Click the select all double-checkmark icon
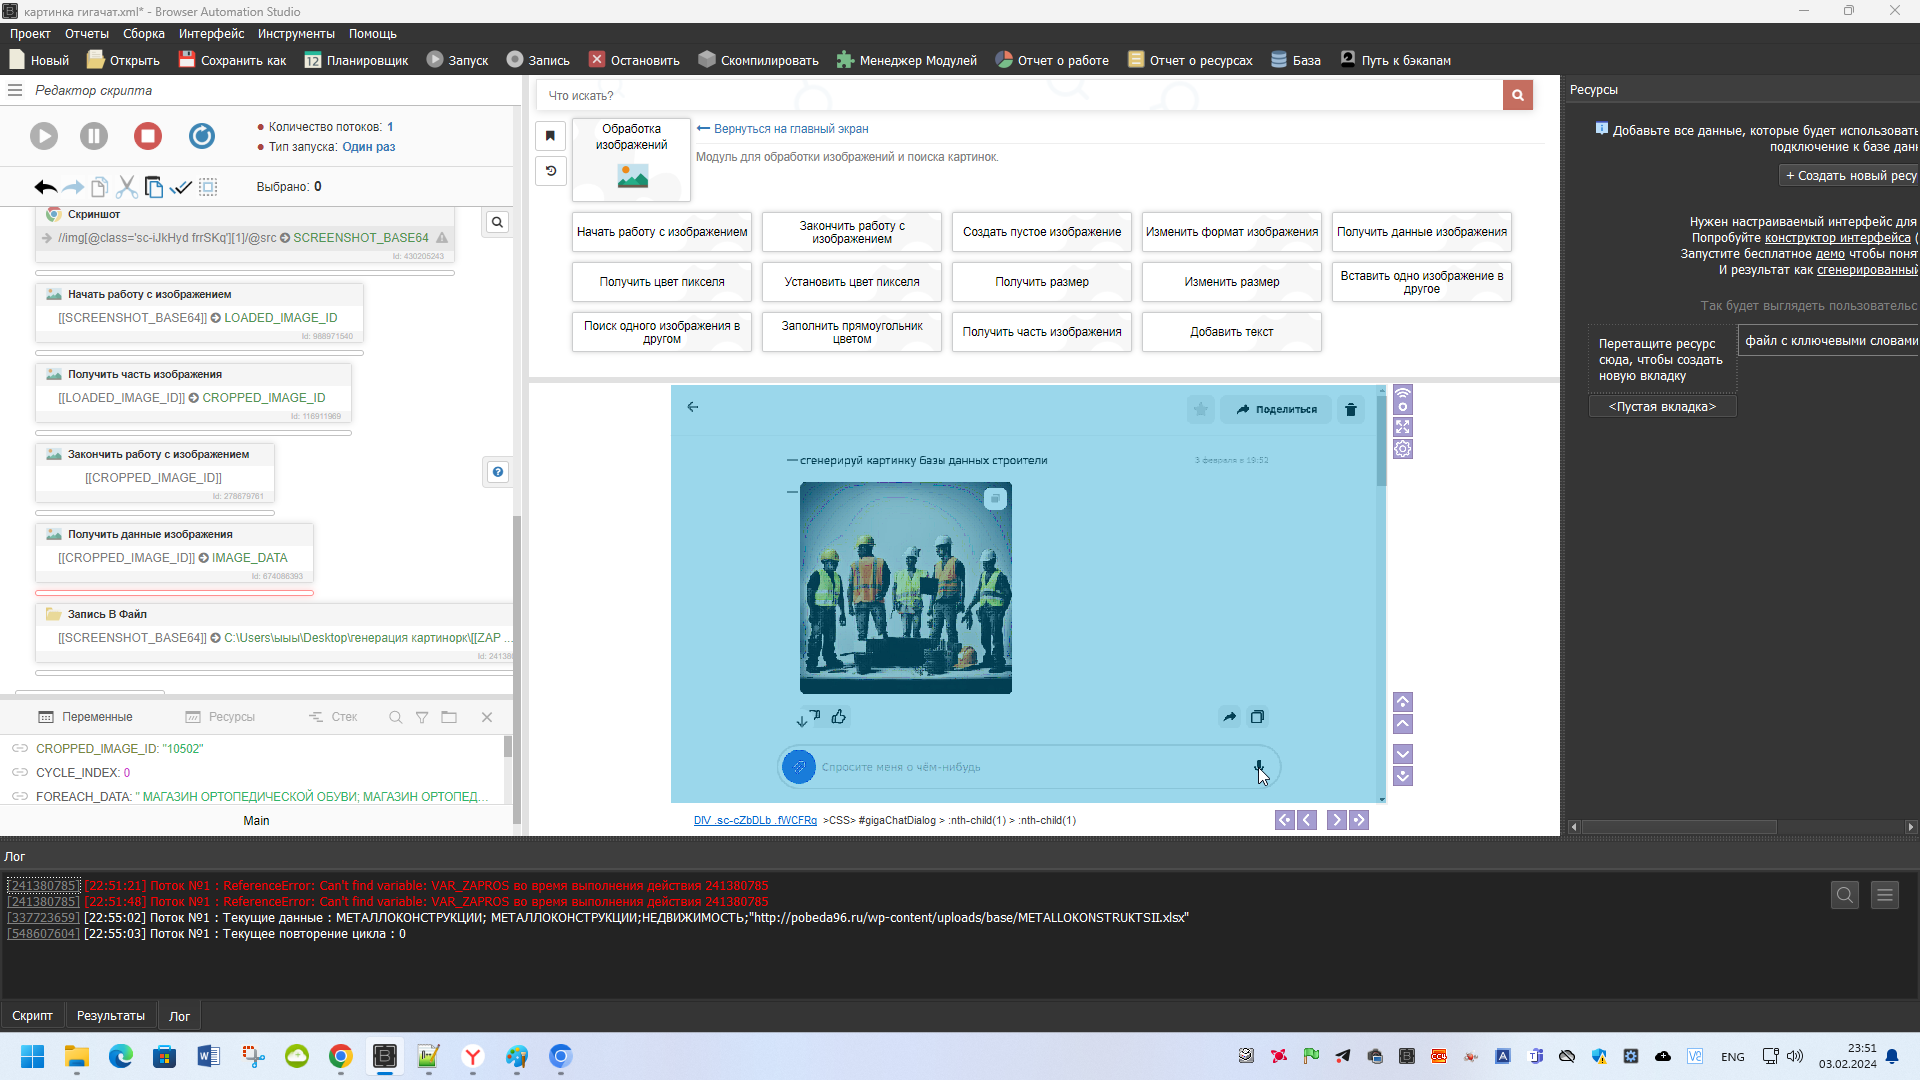Screen dimensions: 1920x1080 click(x=181, y=187)
